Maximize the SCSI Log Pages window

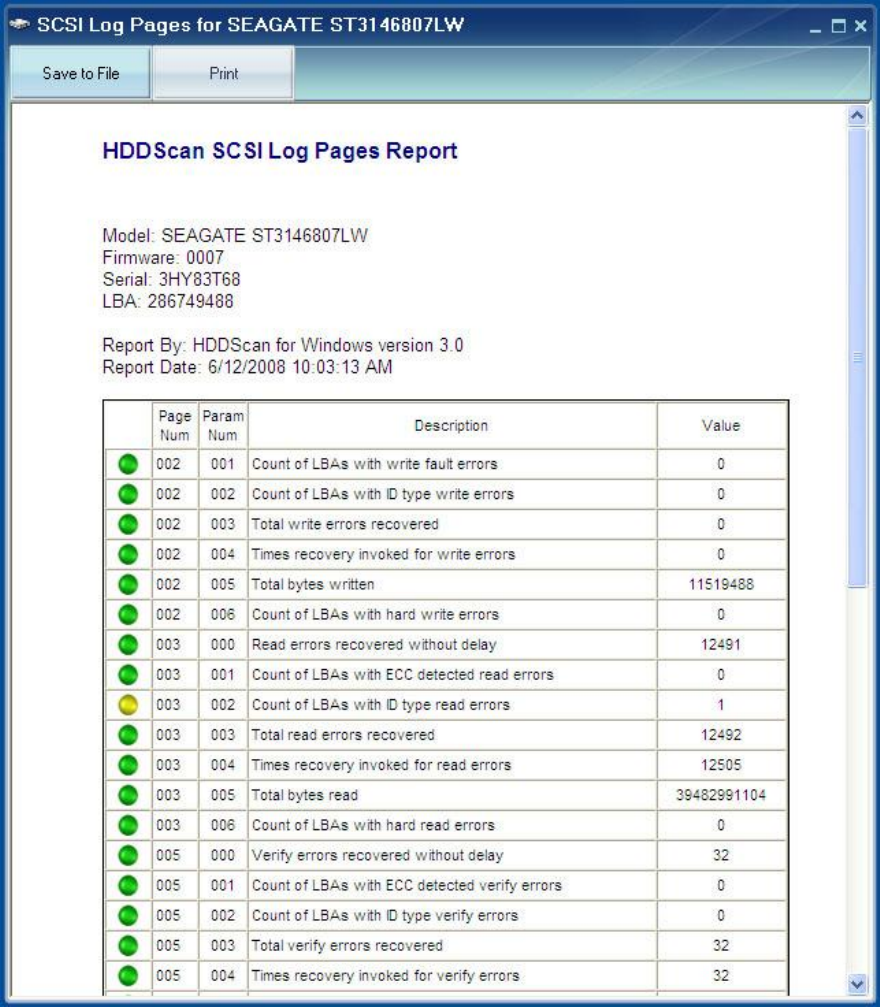[838, 26]
